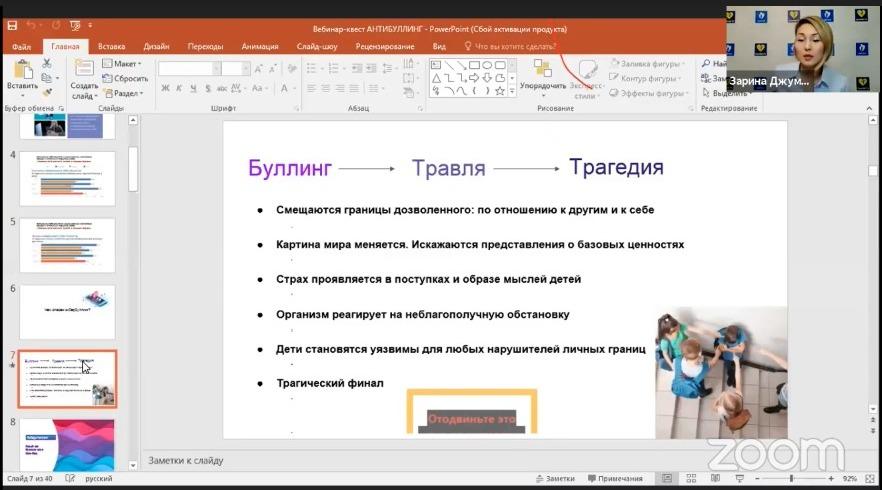Switch to the Animation (Анимация) tab
Screen dimensions: 882x490
(x=260, y=46)
